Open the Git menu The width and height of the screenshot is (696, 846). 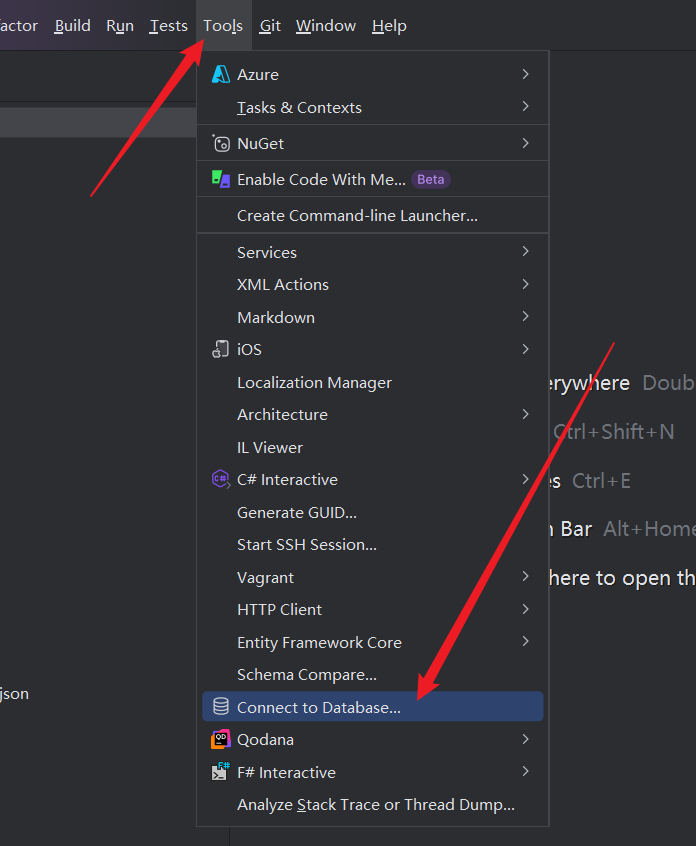270,25
